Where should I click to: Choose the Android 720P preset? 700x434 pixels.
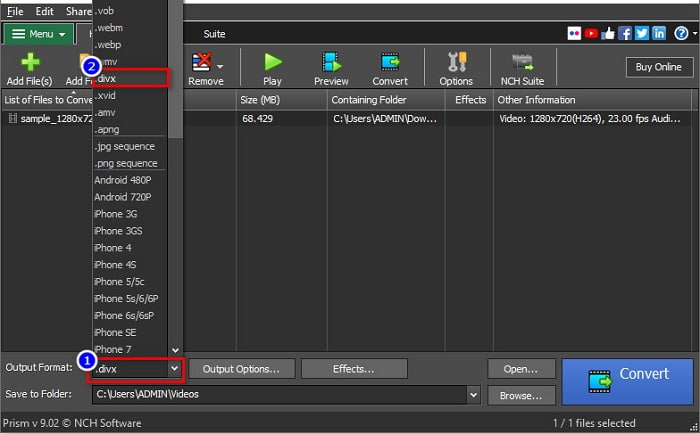pyautogui.click(x=130, y=197)
